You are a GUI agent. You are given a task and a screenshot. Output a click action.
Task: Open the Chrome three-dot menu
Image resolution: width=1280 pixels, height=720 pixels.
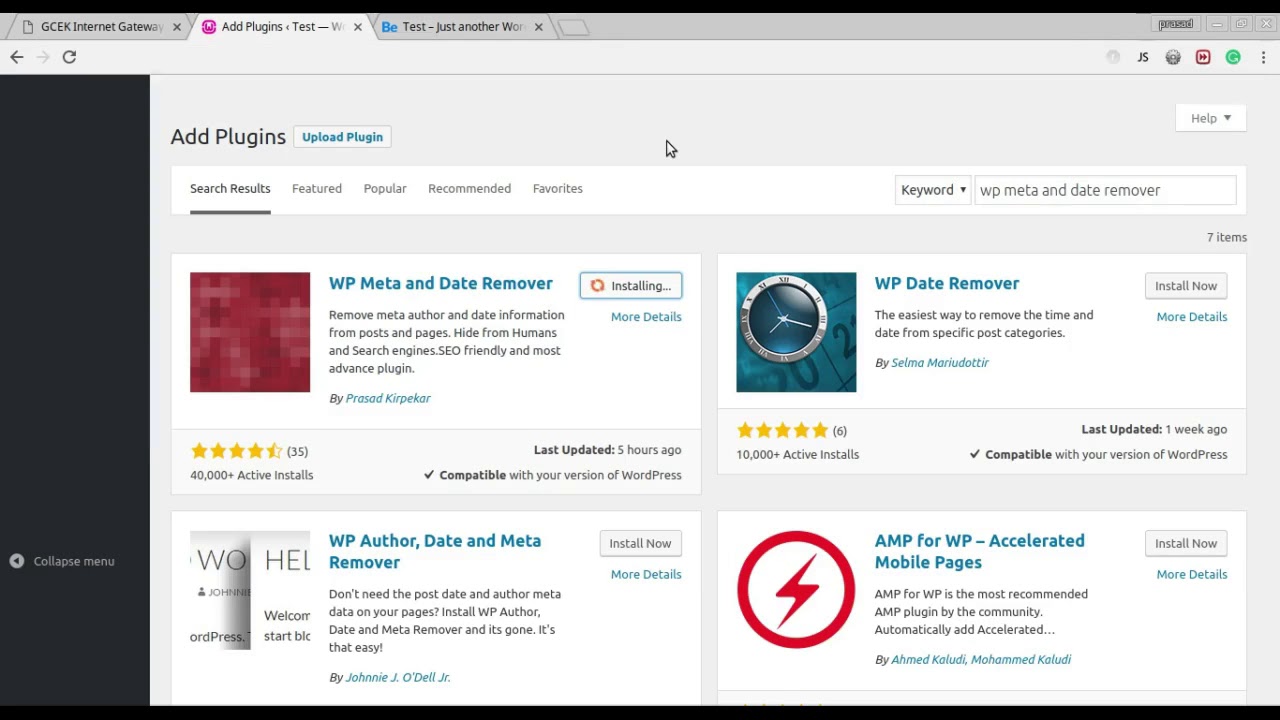pyautogui.click(x=1263, y=57)
